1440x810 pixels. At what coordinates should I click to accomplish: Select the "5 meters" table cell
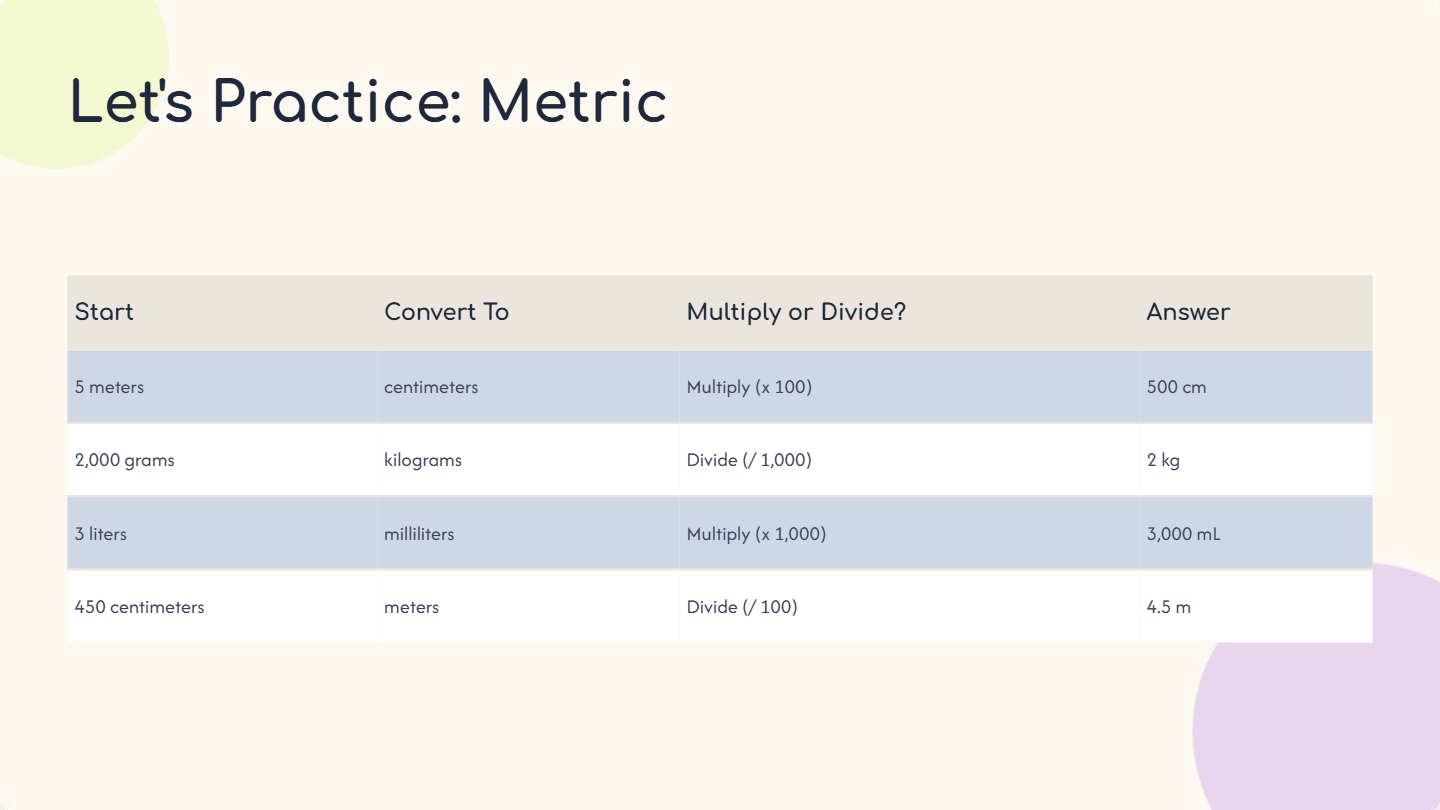point(109,387)
